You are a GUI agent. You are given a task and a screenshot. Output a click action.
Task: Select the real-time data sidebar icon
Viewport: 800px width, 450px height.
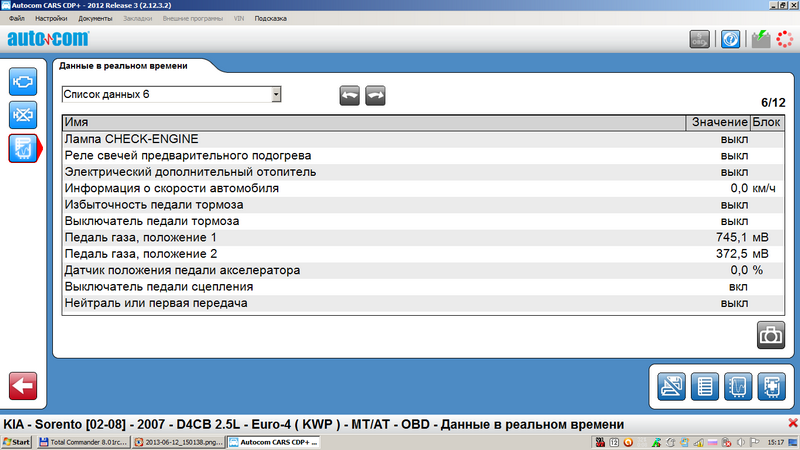pos(23,148)
